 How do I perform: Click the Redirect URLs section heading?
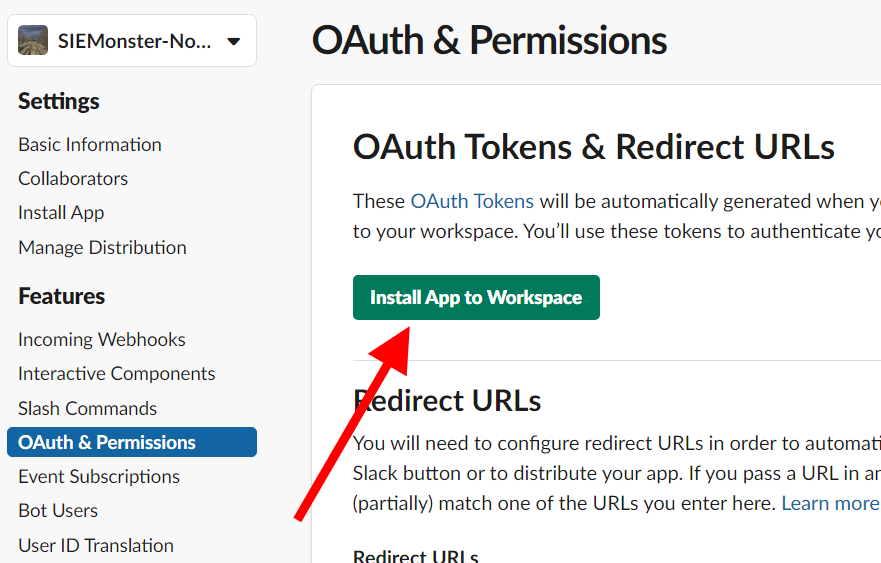tap(447, 400)
